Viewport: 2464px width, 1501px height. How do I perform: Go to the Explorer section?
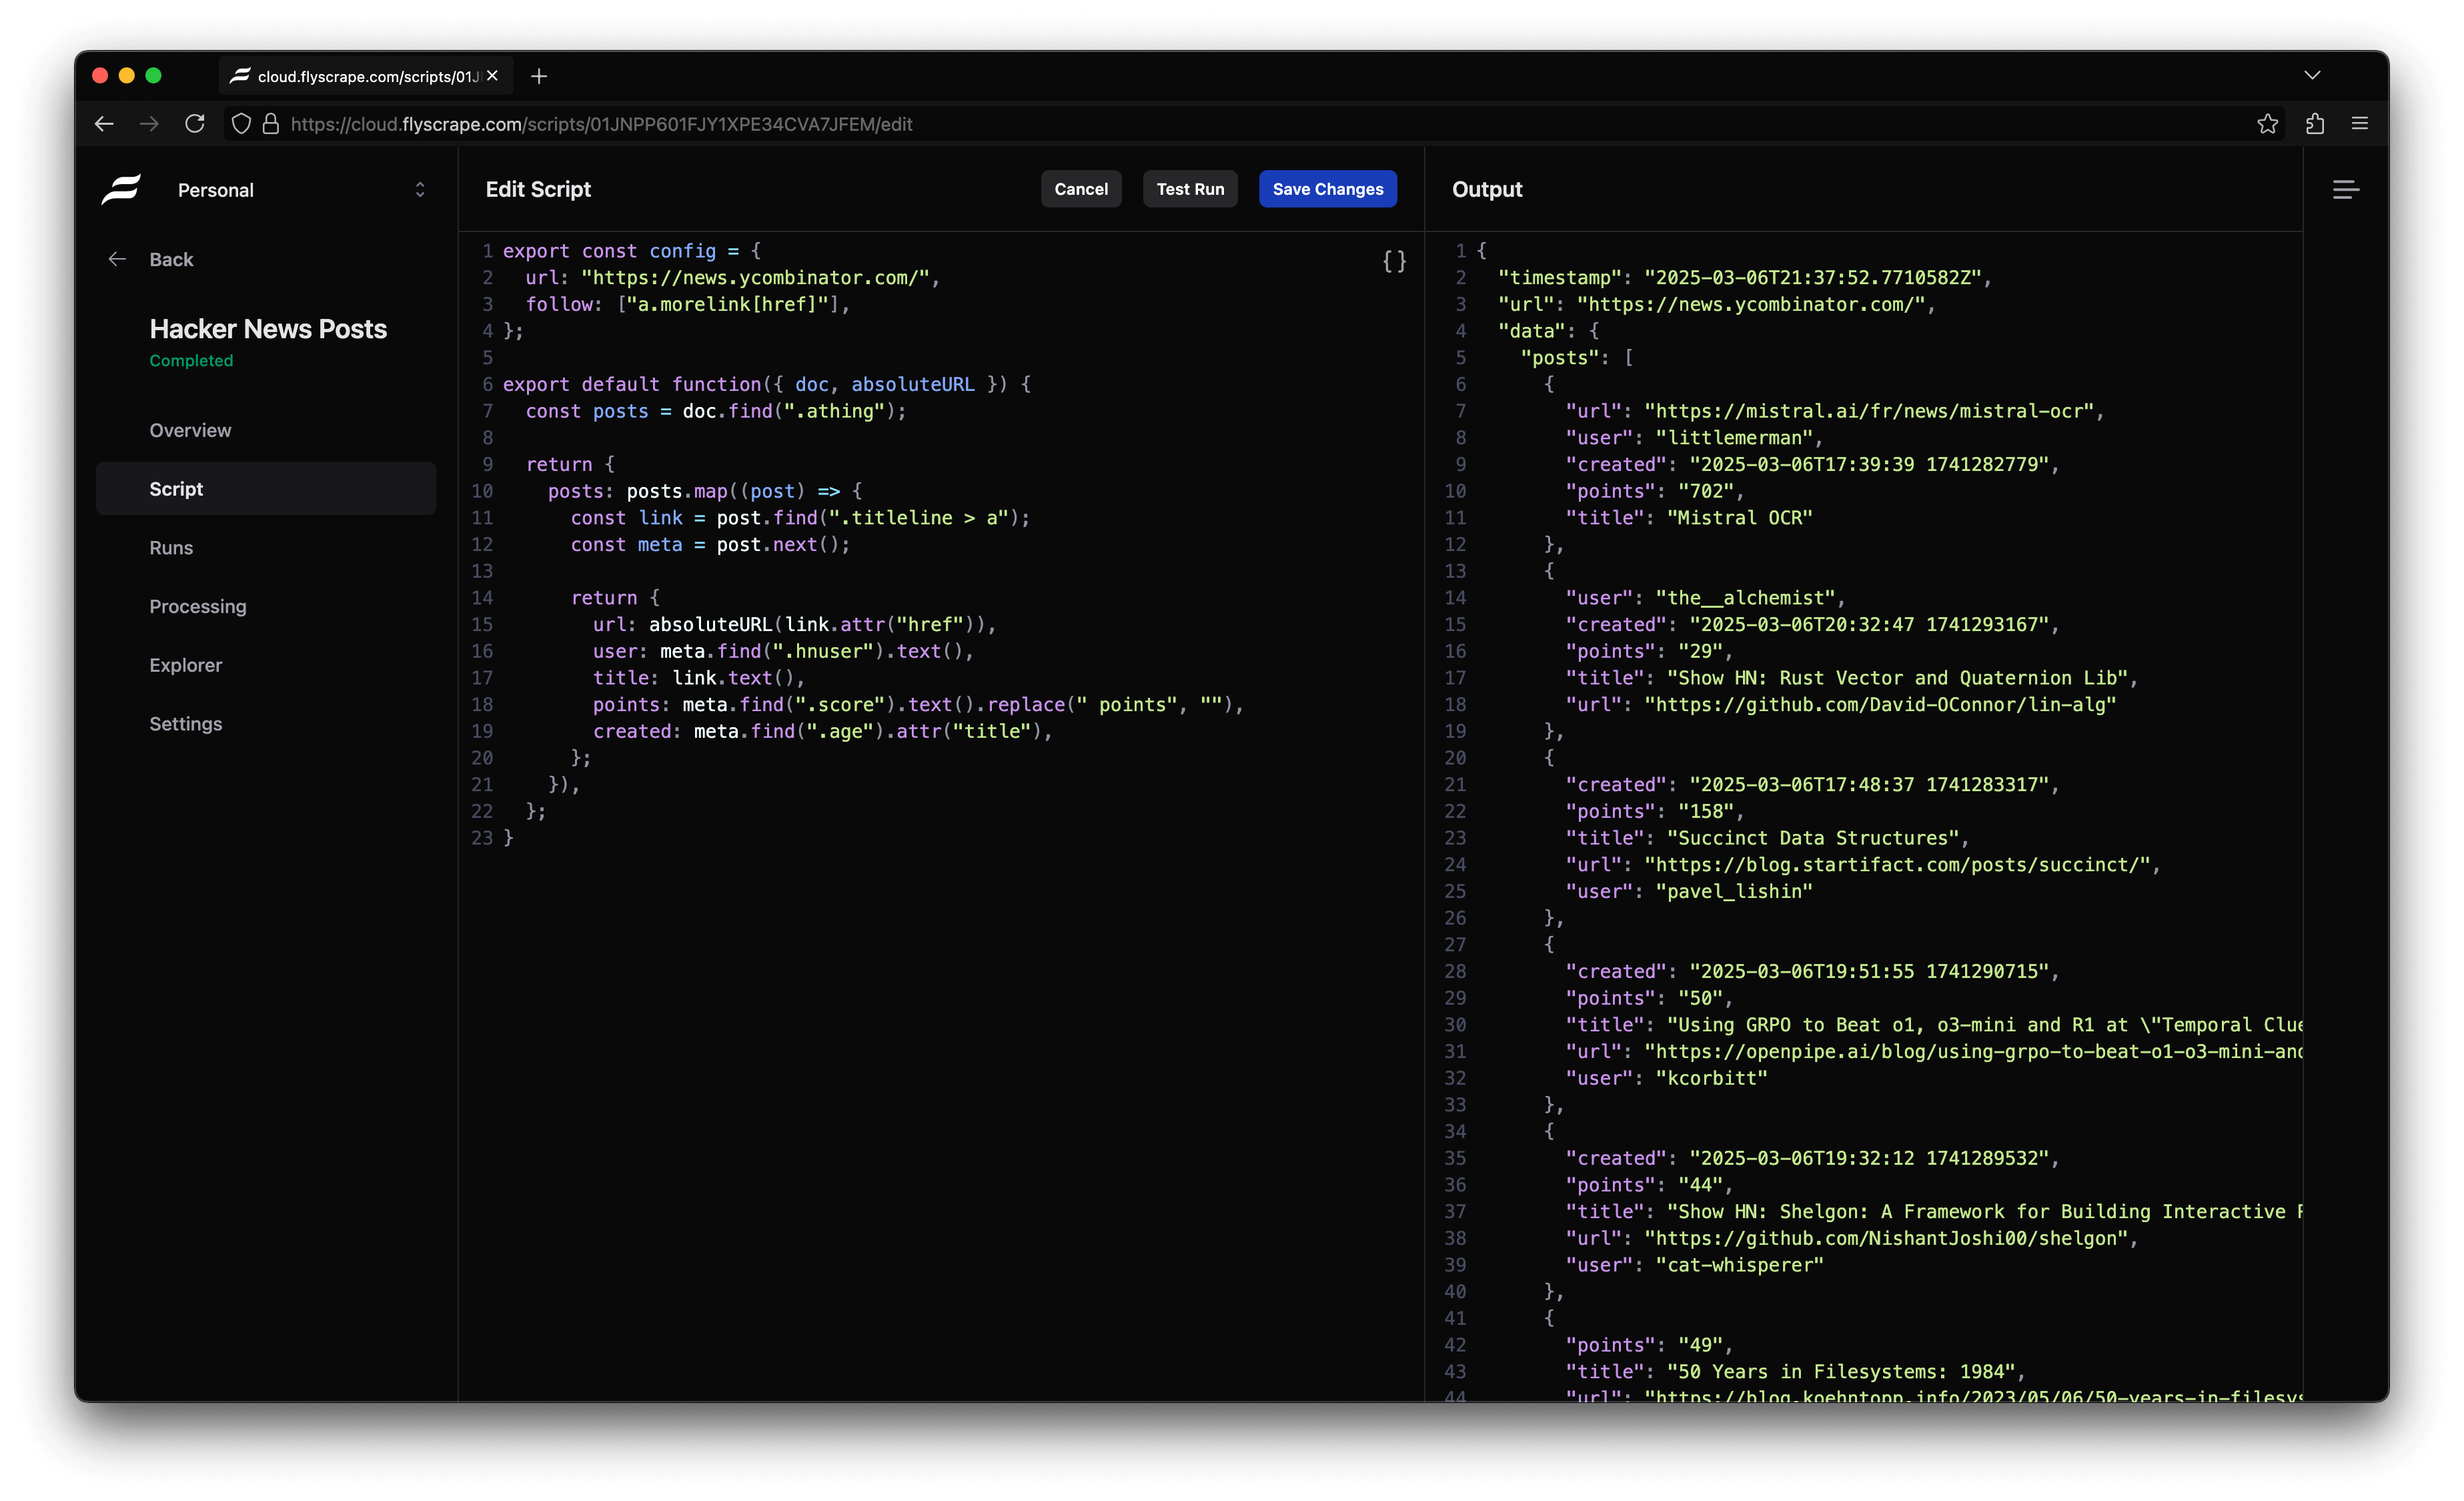coord(186,665)
